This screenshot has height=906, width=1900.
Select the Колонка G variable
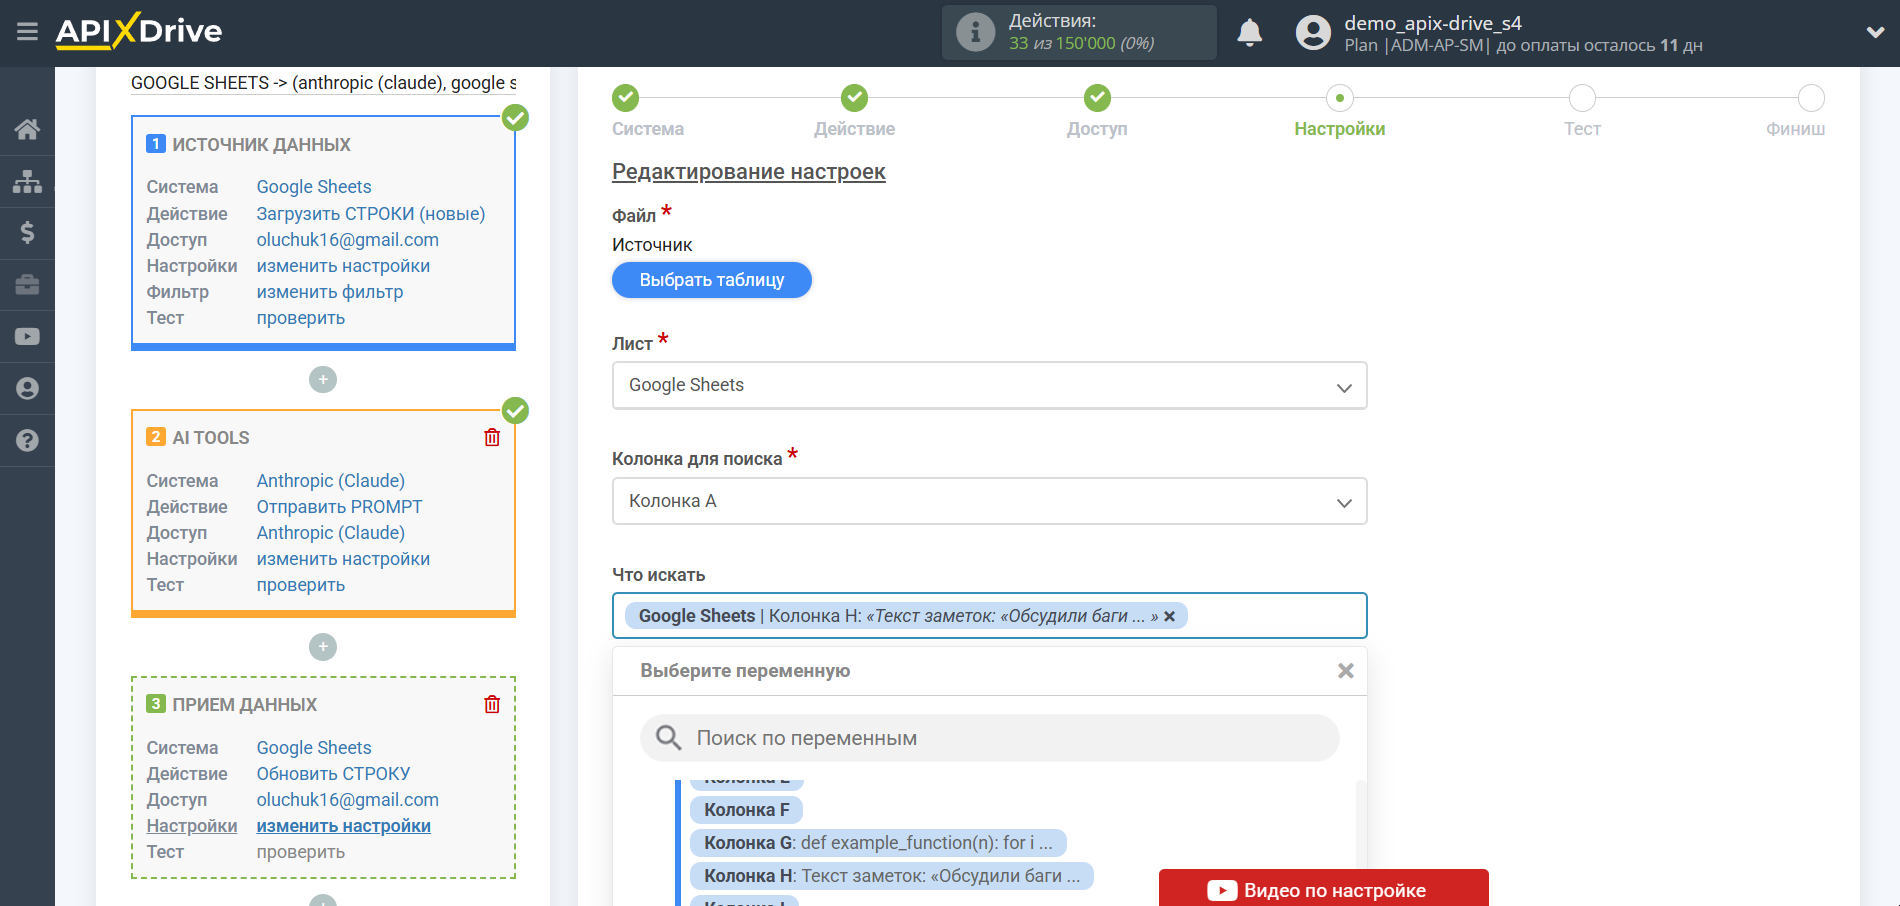(877, 843)
